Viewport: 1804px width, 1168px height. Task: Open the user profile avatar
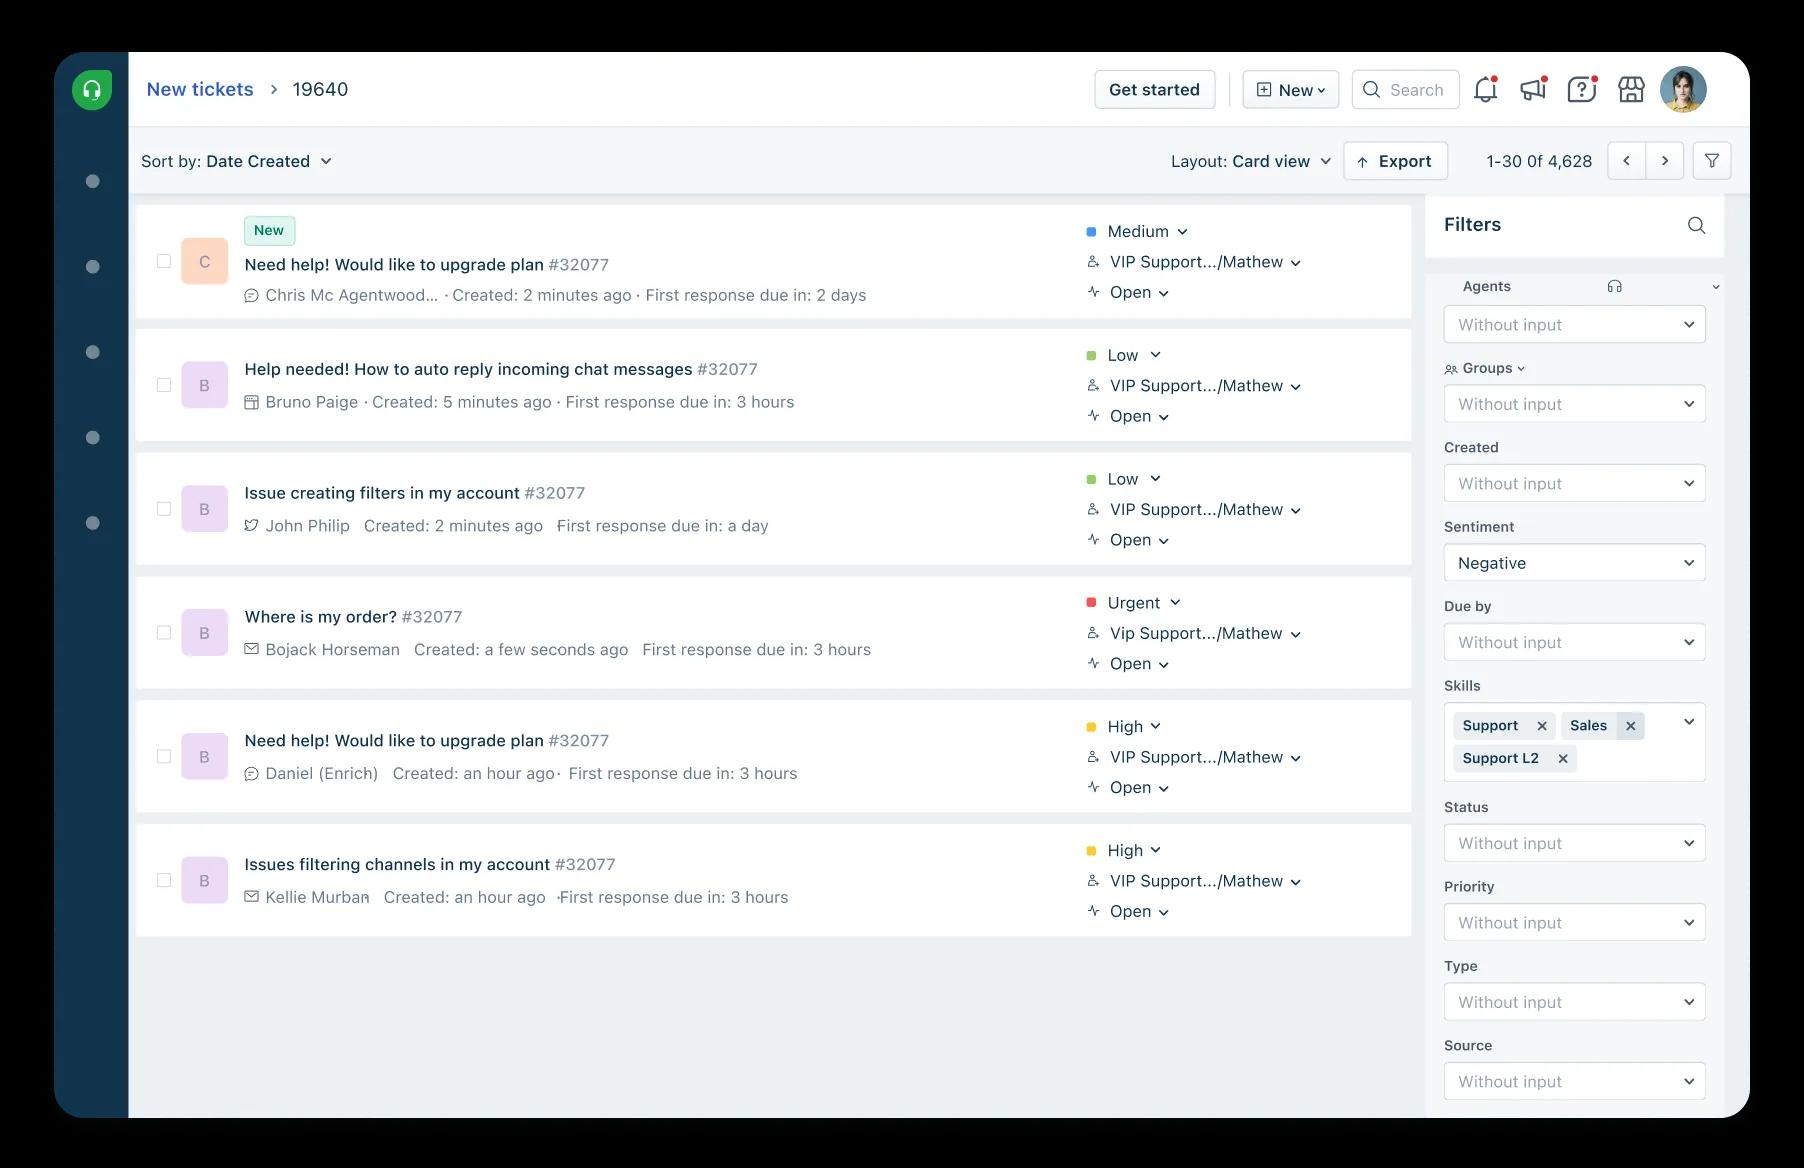tap(1683, 89)
